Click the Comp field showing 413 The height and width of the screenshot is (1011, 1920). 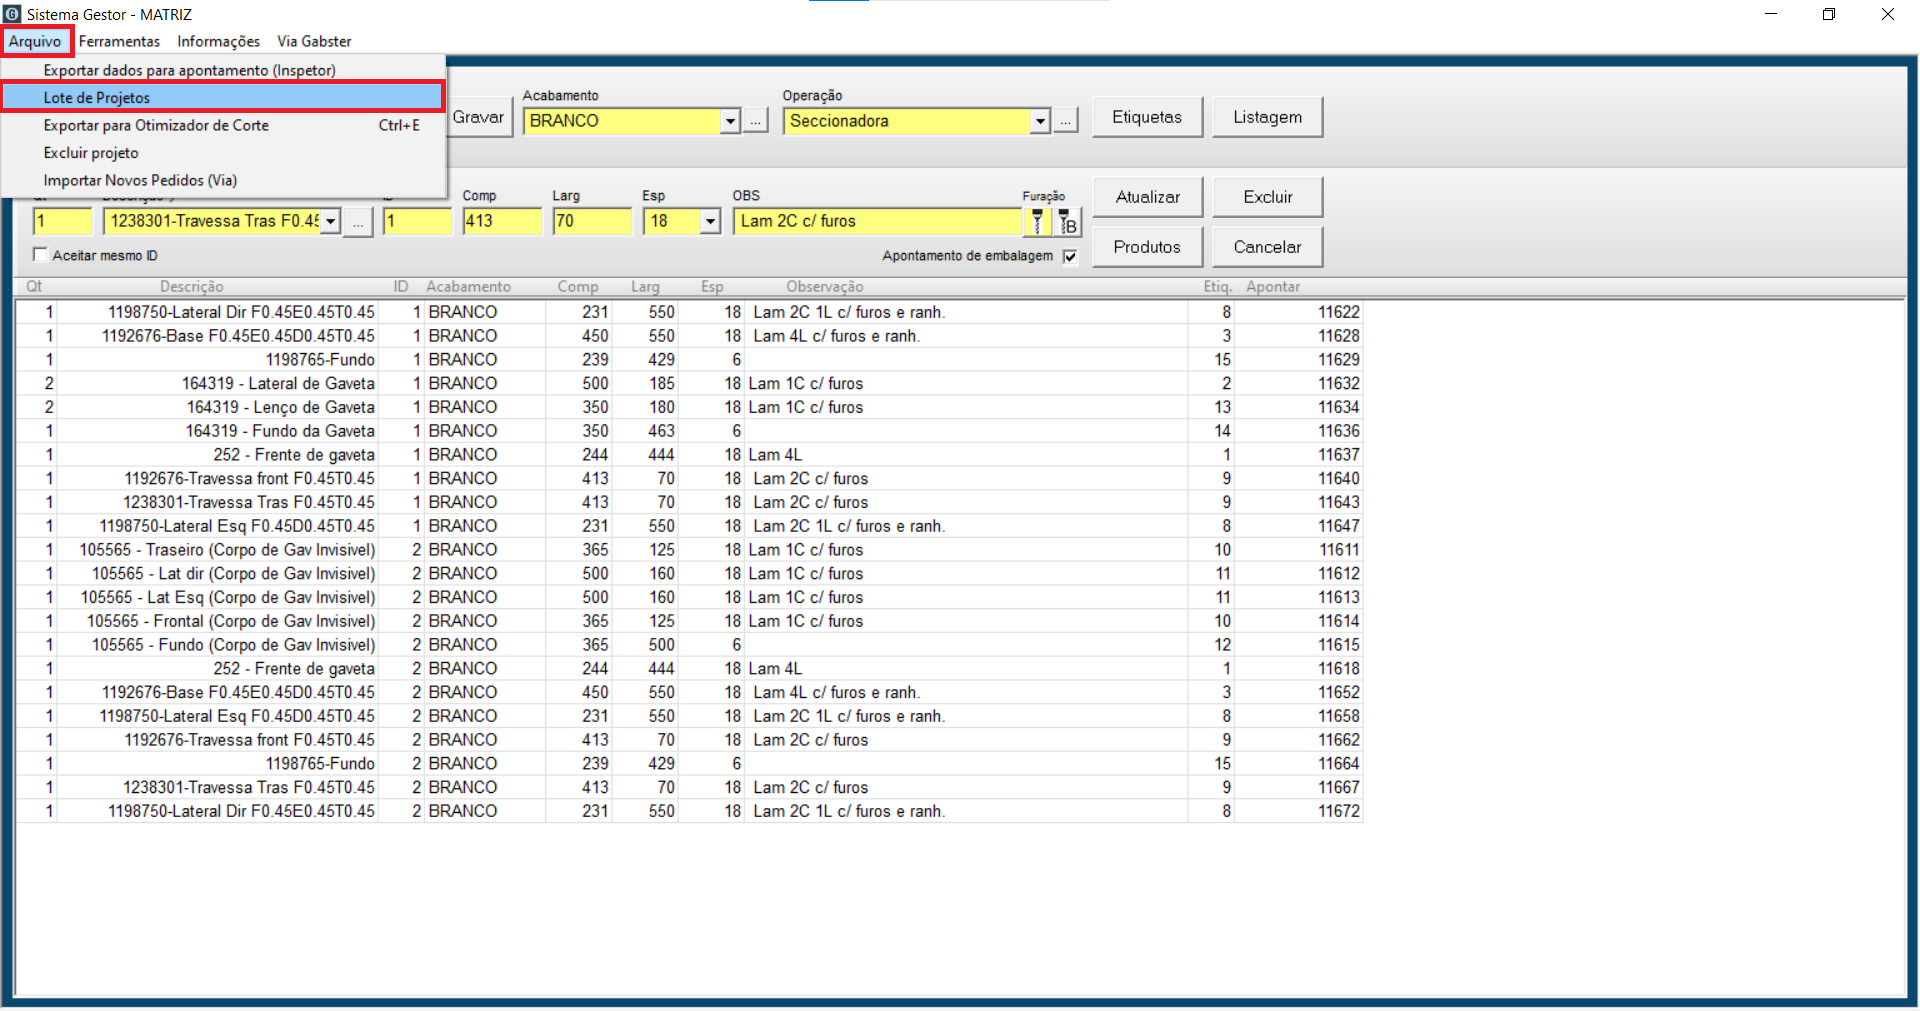click(x=502, y=221)
